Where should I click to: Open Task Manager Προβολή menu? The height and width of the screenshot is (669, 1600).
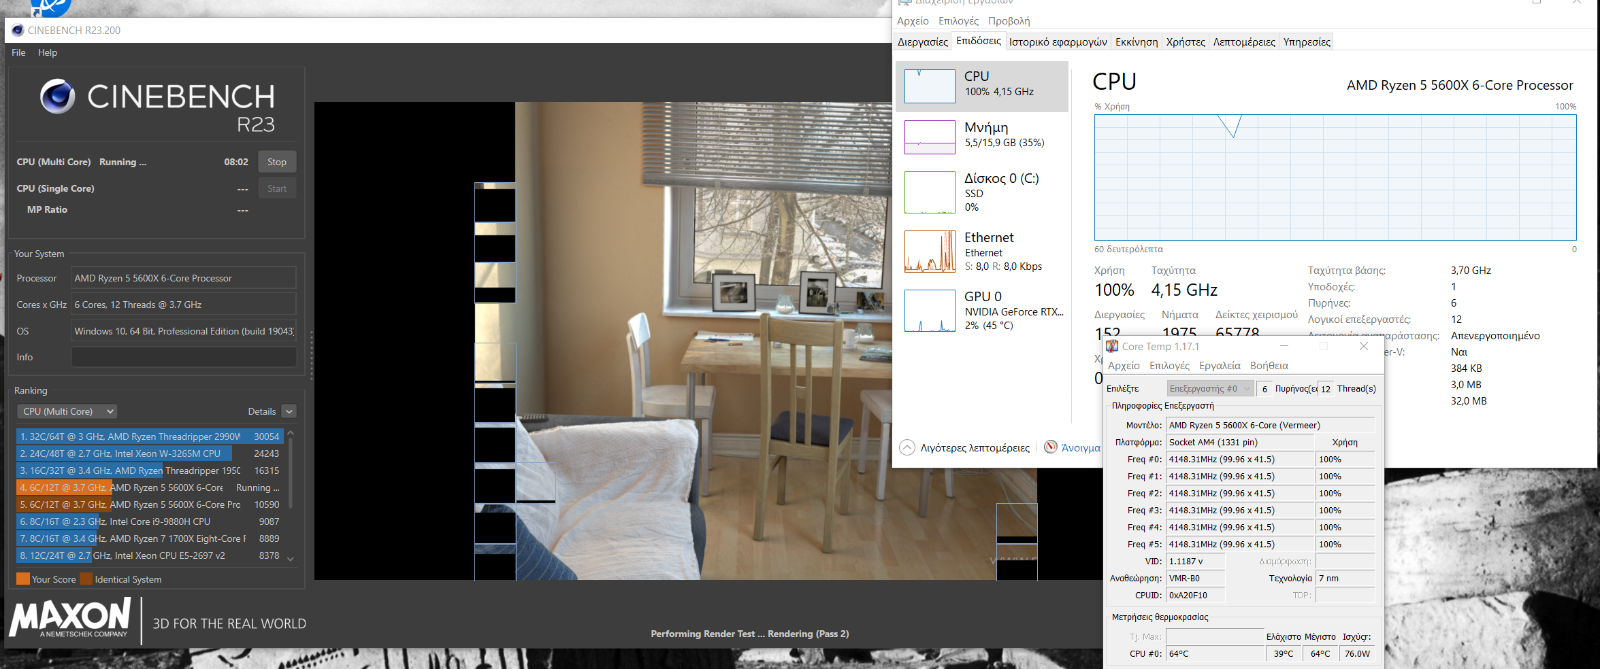point(1009,21)
